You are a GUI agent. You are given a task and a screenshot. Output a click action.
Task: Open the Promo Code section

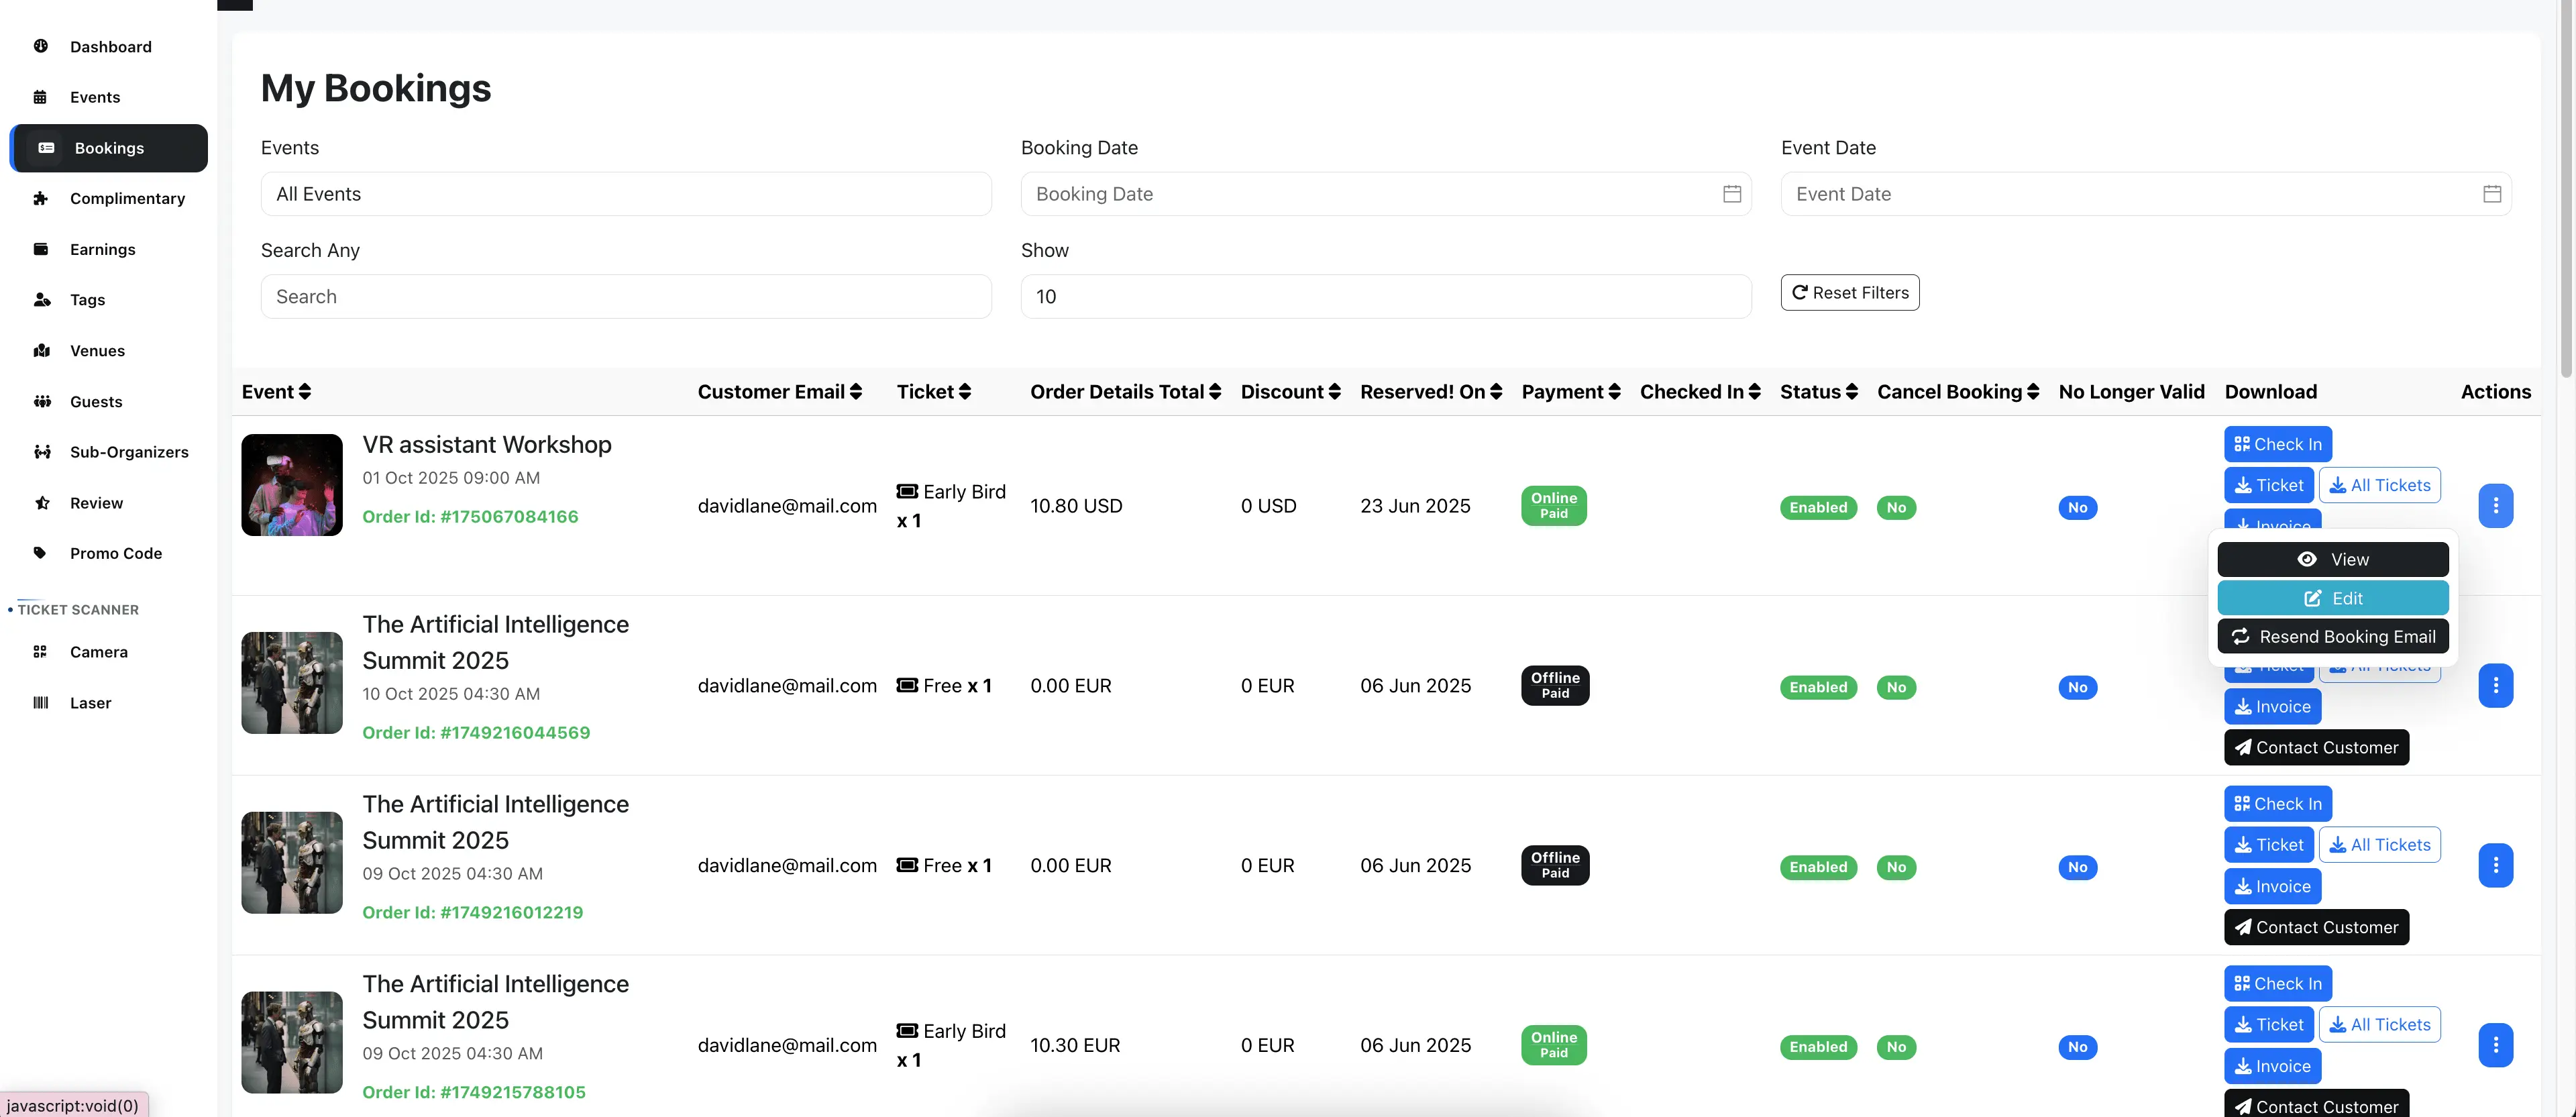(x=116, y=552)
